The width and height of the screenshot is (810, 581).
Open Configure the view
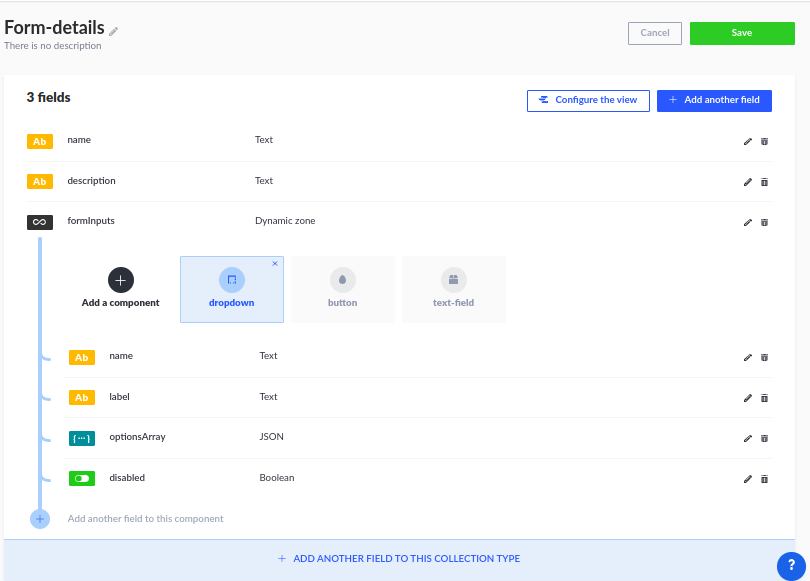pyautogui.click(x=588, y=100)
